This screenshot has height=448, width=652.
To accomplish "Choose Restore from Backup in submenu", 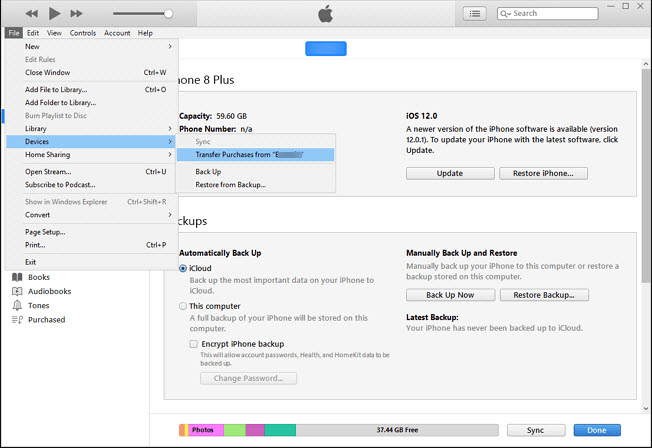I will 255,185.
